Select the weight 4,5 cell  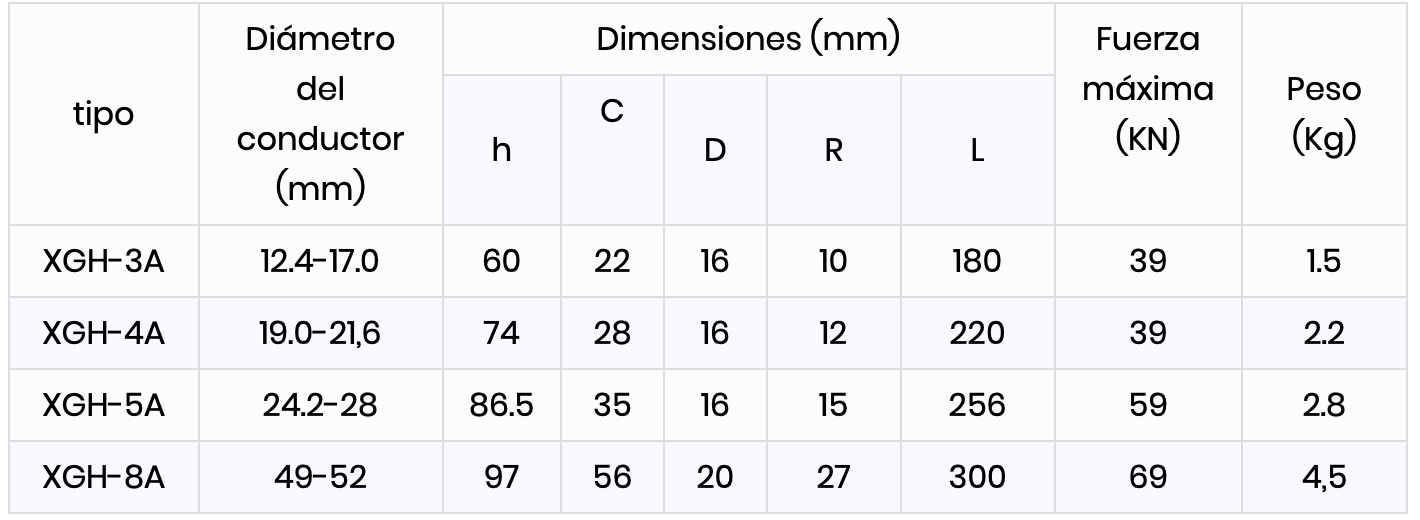coord(1324,477)
